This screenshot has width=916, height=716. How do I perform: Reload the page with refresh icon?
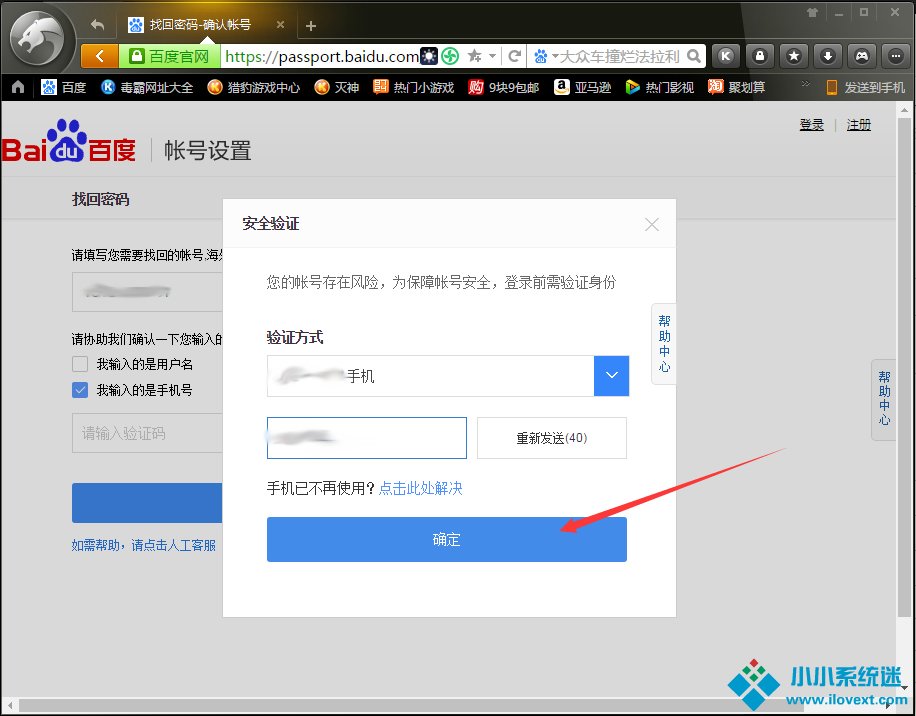point(515,56)
